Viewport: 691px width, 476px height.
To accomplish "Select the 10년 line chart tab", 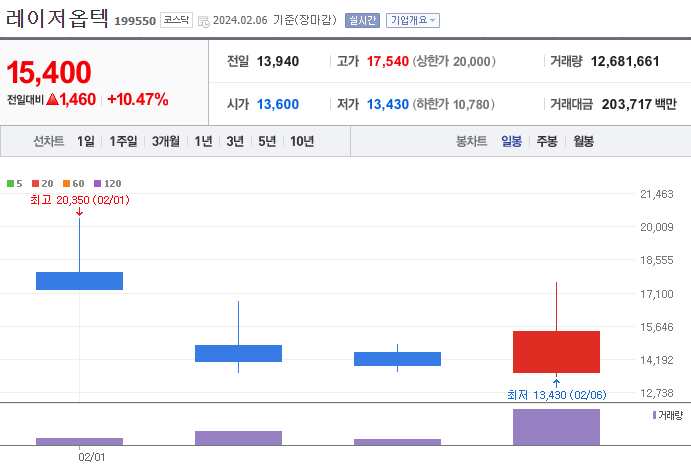I will (x=302, y=141).
